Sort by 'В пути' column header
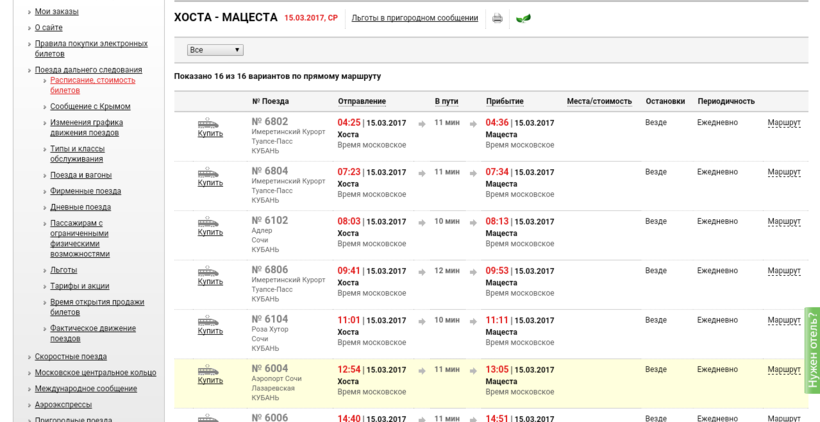 446,101
